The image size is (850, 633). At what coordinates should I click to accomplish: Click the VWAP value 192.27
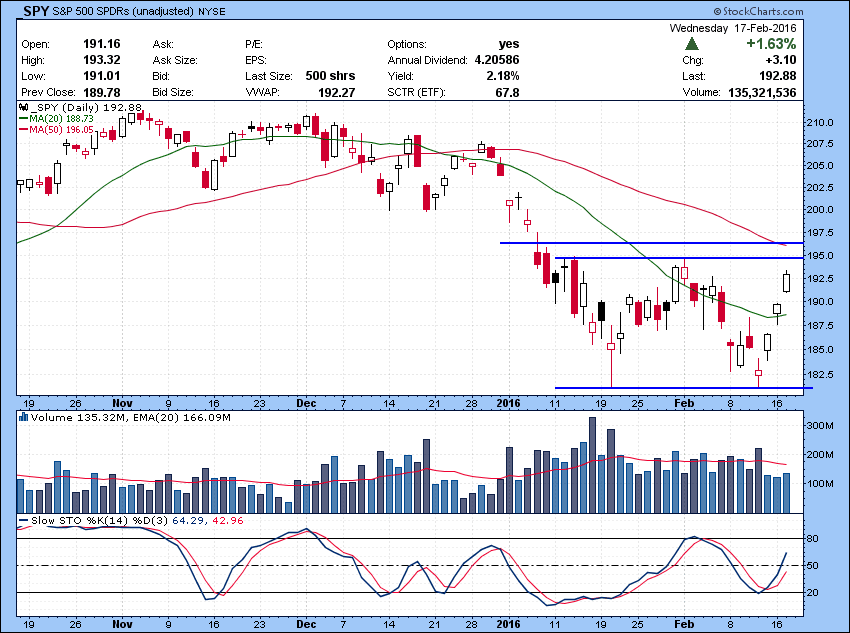pyautogui.click(x=337, y=92)
